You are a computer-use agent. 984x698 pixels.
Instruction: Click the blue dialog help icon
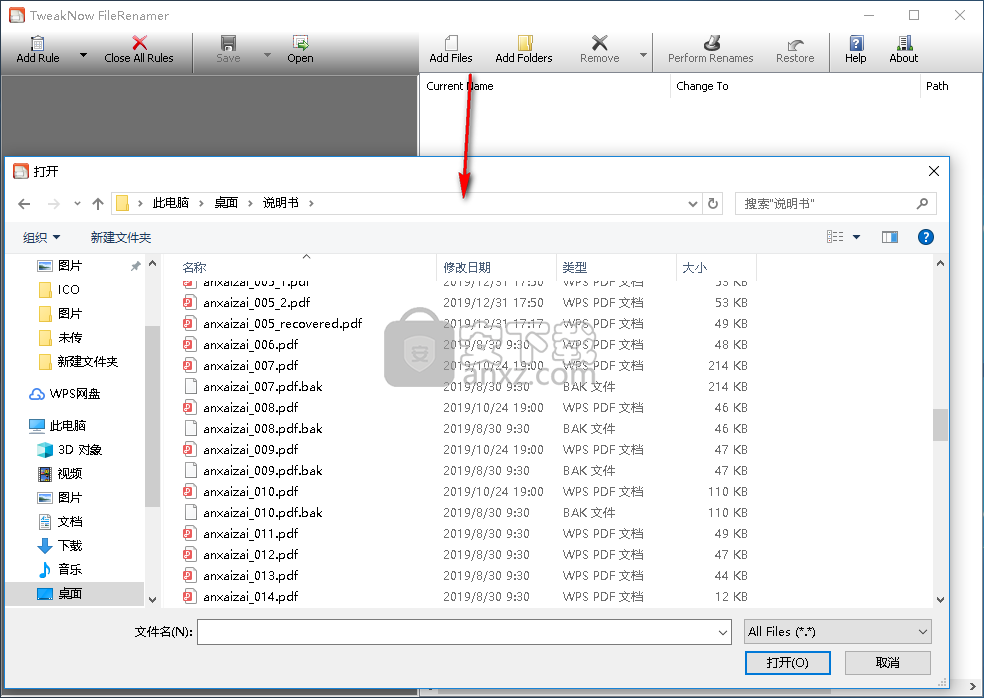(926, 237)
